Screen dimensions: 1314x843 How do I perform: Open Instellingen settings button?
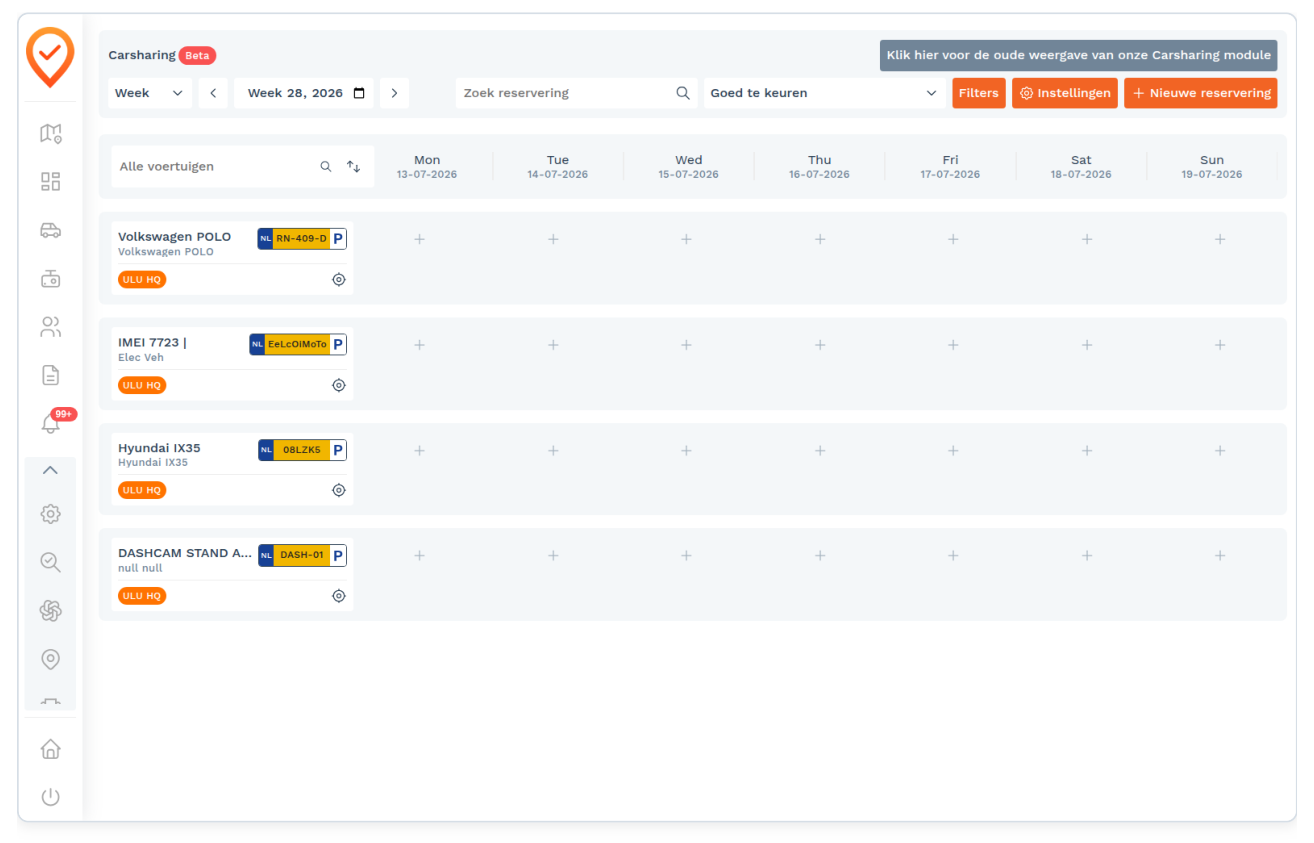click(1065, 93)
